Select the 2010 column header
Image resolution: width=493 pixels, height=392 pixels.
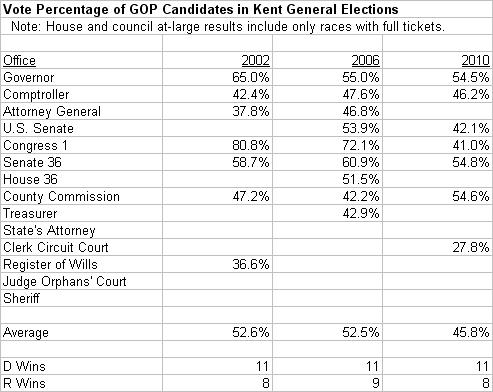pos(475,60)
